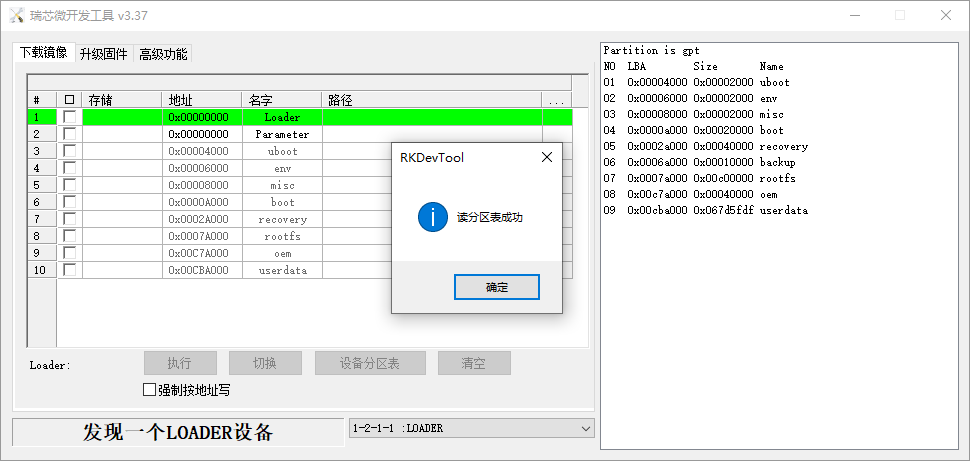
Task: Select the 下载镜像 tab
Action: pos(43,53)
